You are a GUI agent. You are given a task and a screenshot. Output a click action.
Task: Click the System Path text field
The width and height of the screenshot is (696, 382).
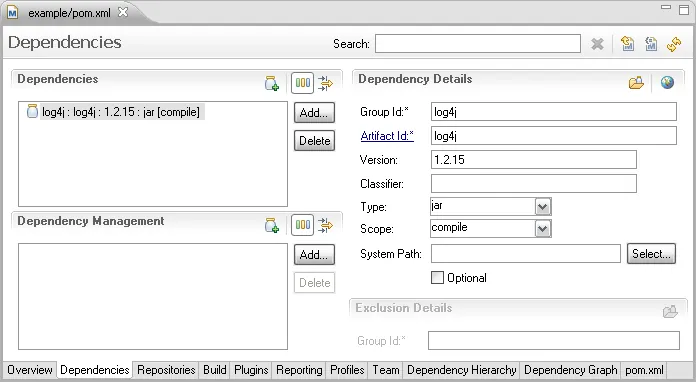(526, 254)
